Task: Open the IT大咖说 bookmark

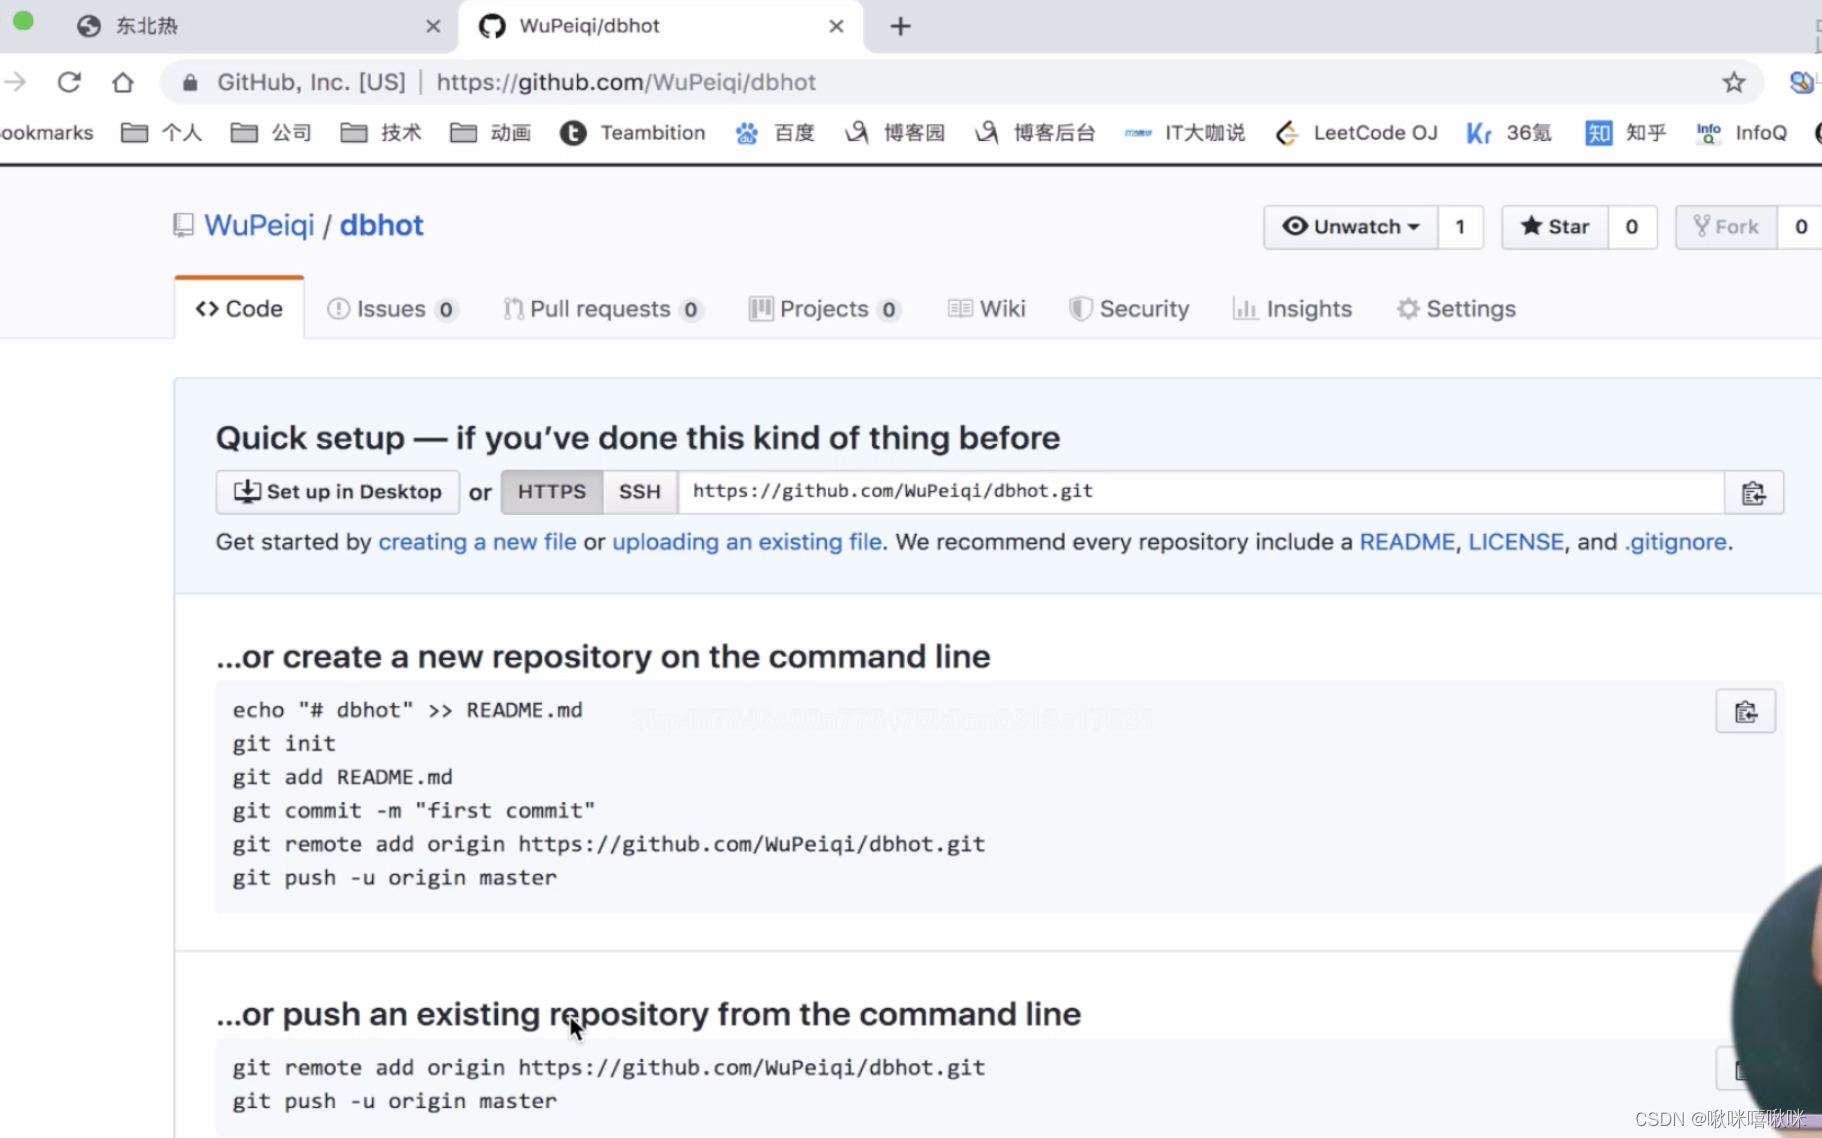Action: pyautogui.click(x=1185, y=133)
